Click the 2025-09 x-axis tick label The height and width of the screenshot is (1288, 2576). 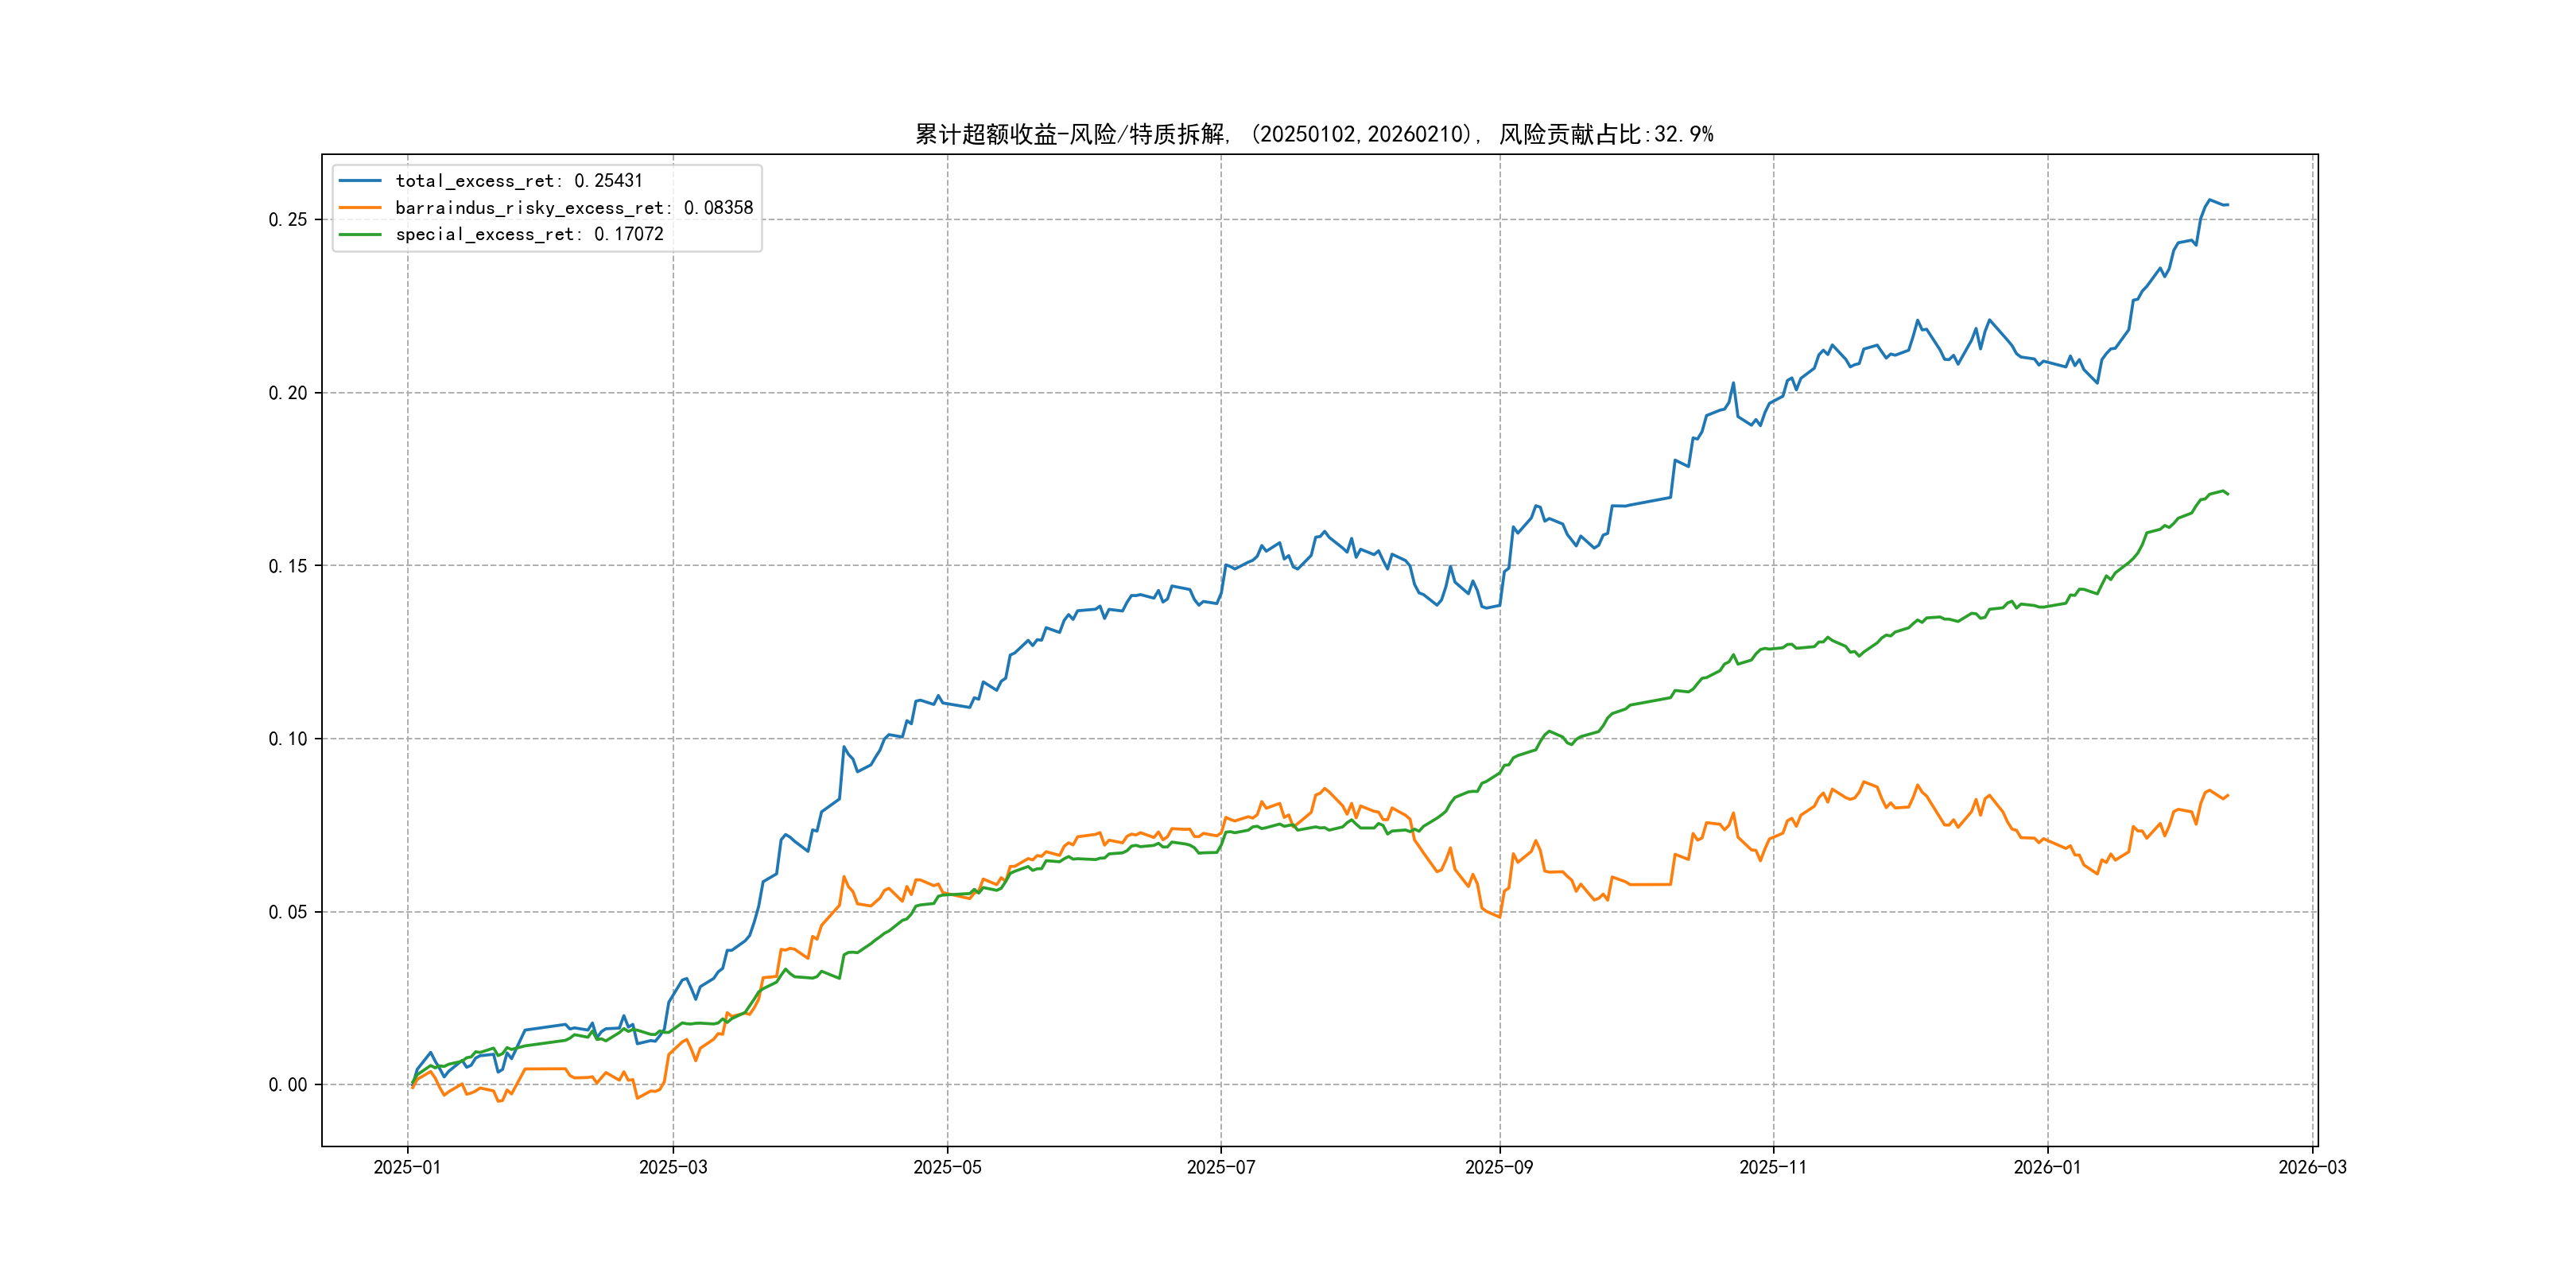point(1499,1167)
